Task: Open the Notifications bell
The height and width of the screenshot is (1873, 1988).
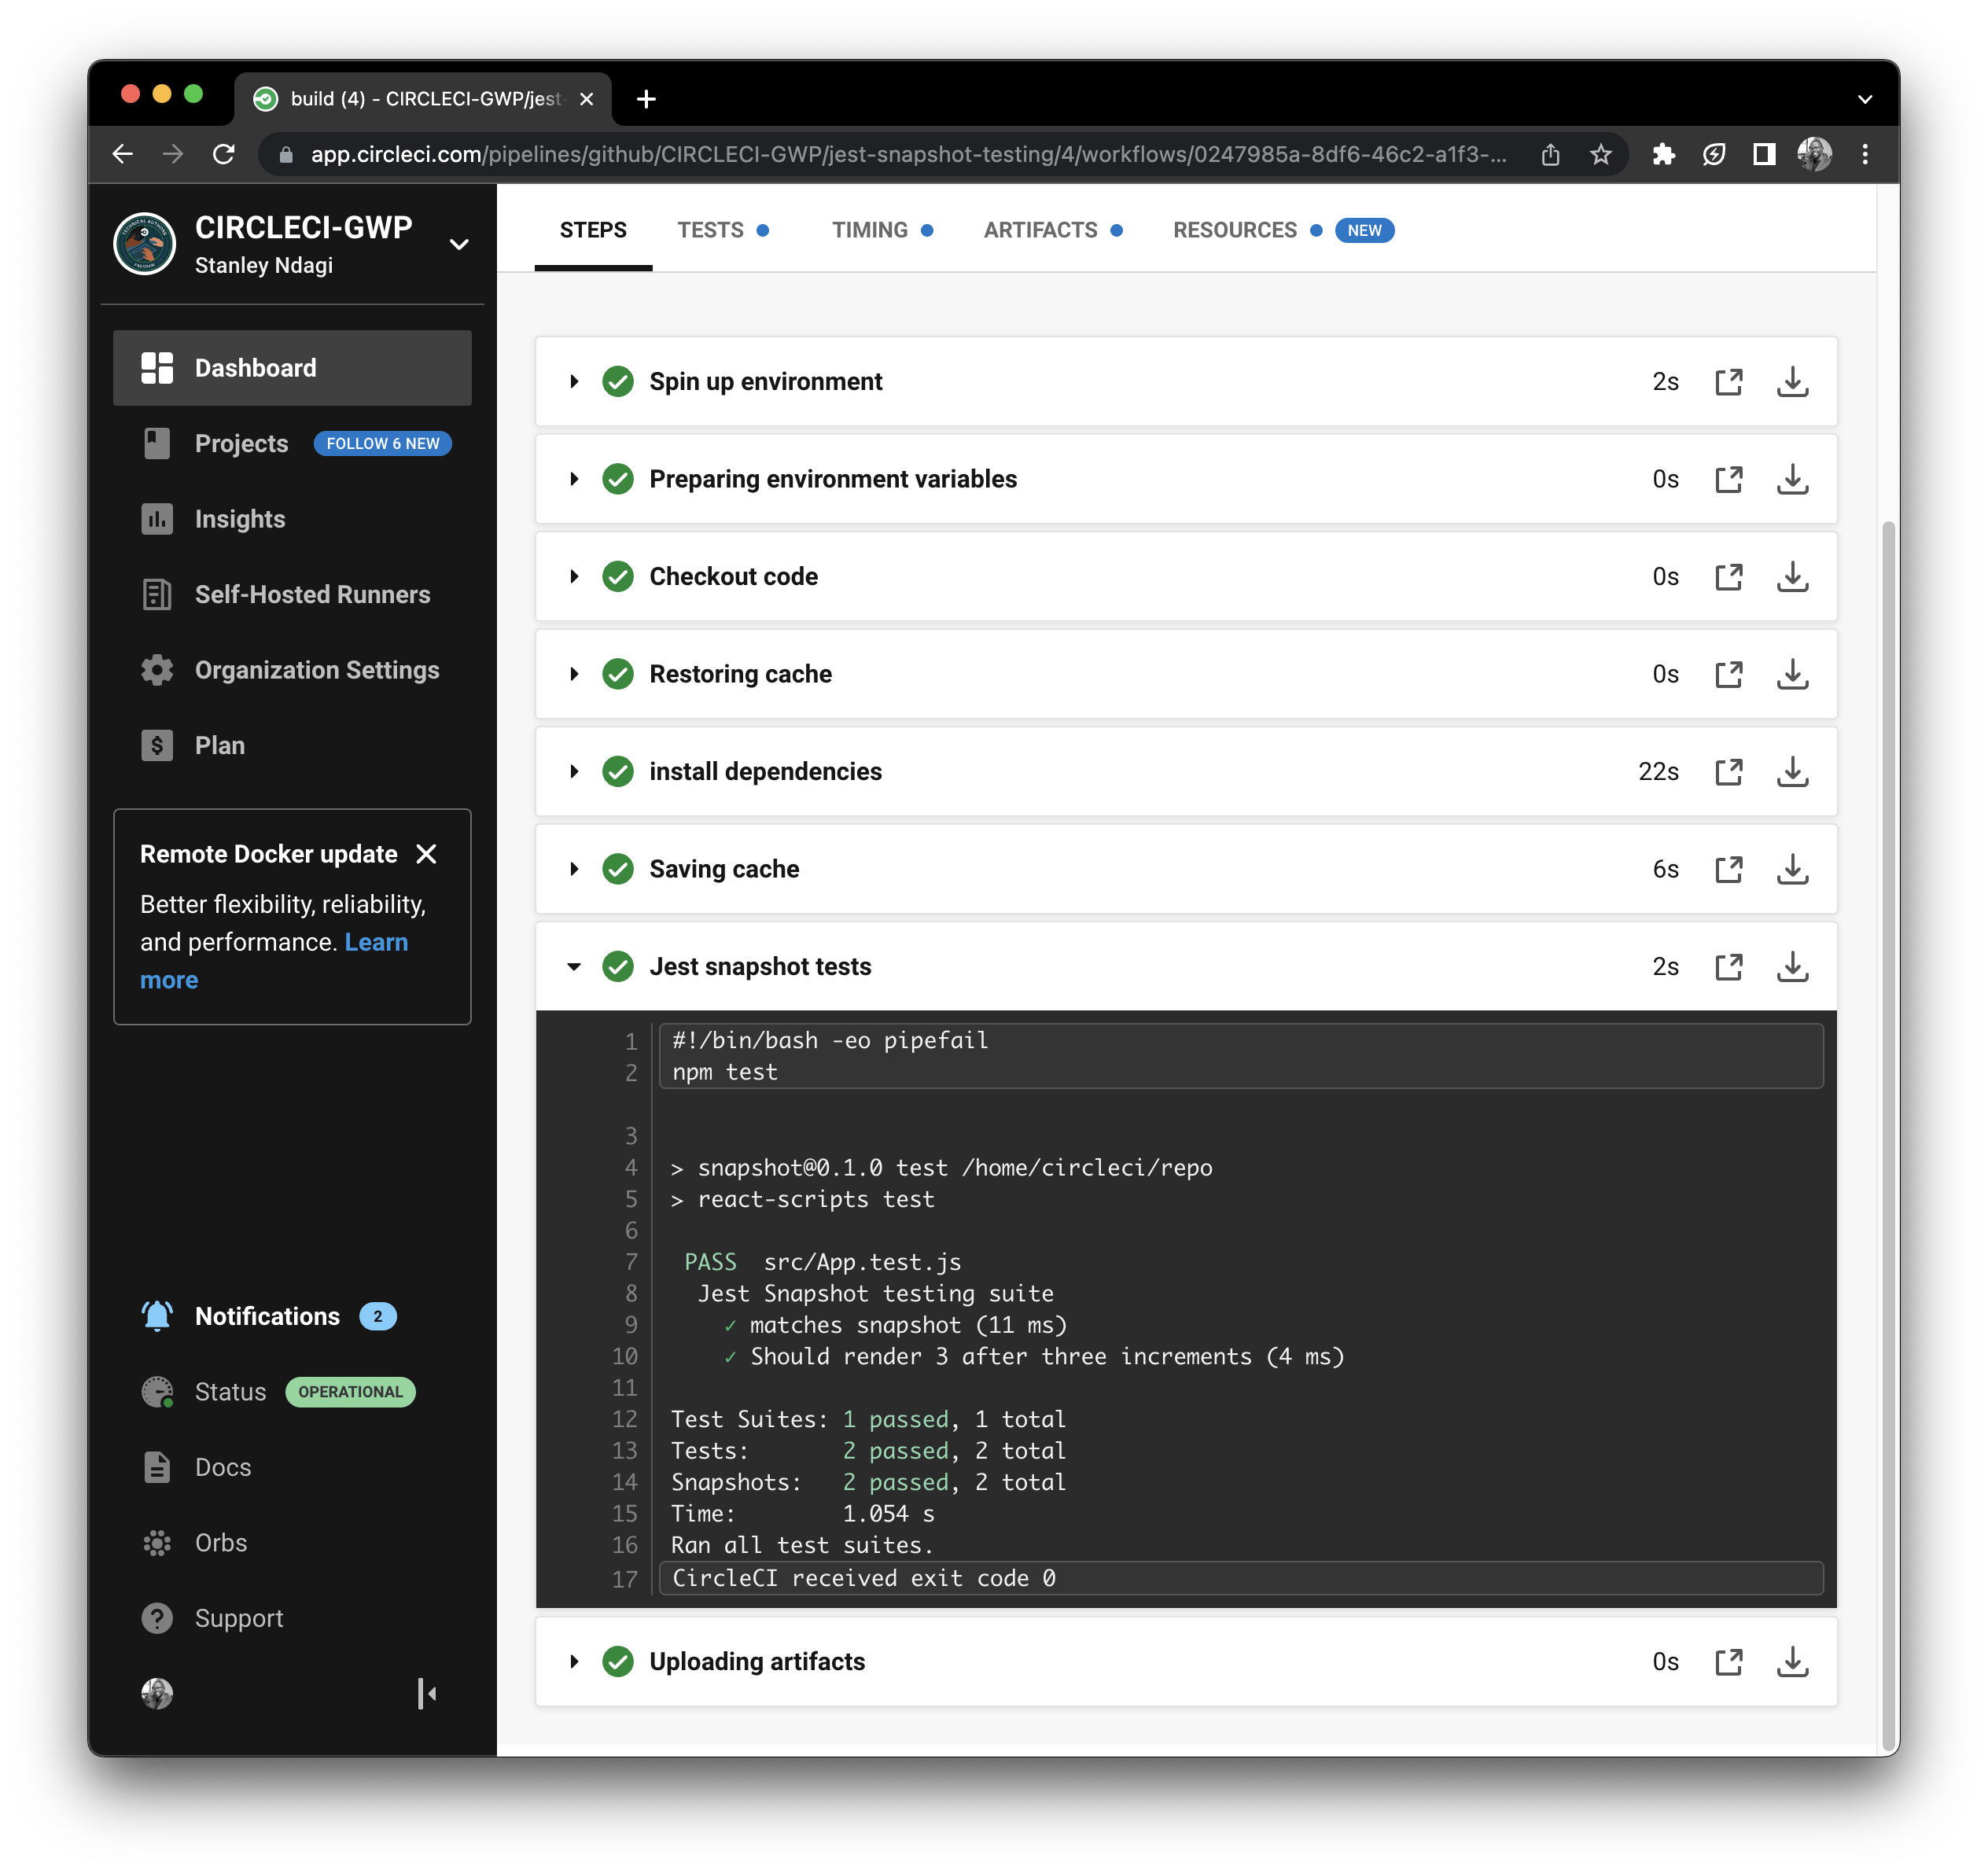Action: 157,1315
